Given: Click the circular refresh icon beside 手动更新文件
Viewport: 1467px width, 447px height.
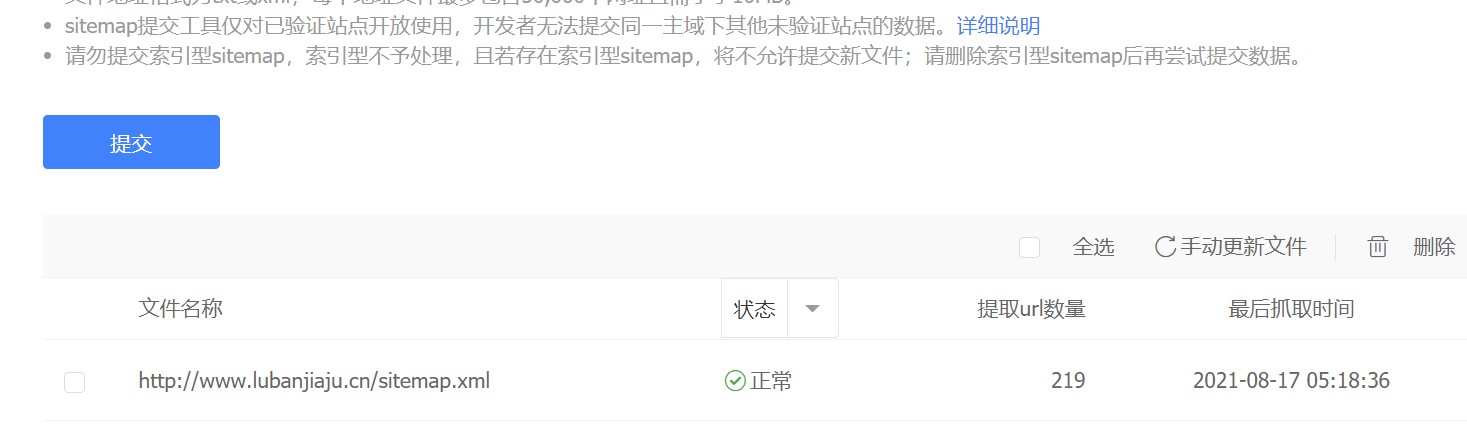Looking at the screenshot, I should (1165, 247).
